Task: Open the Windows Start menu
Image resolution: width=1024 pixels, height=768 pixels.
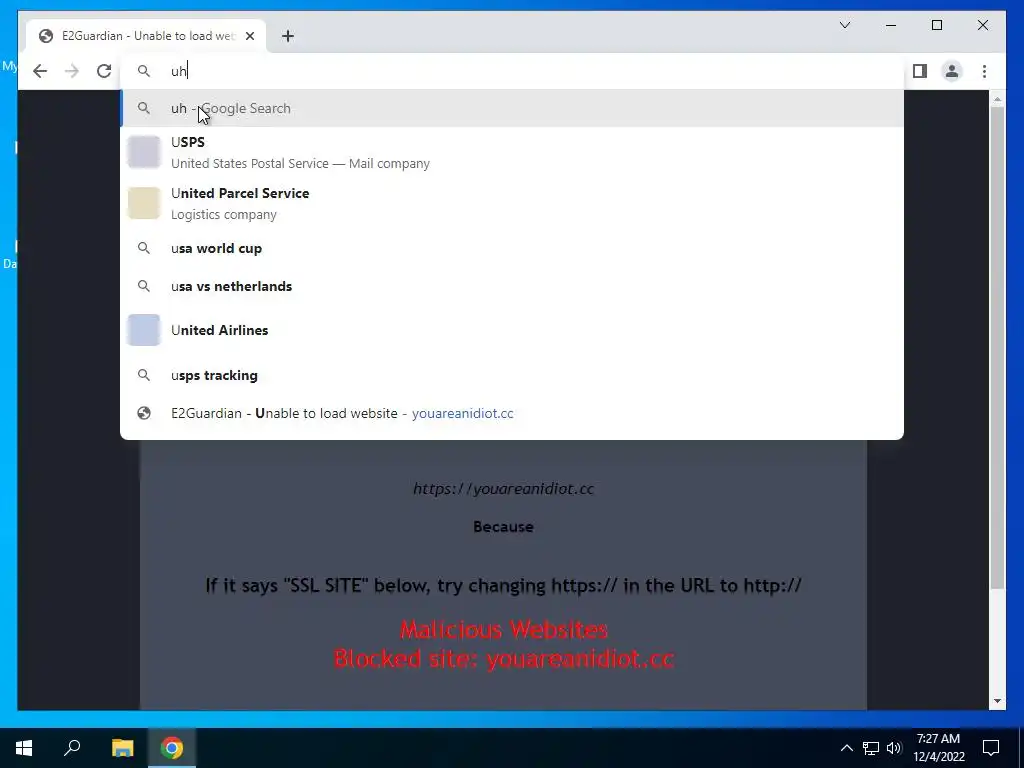Action: [24, 748]
